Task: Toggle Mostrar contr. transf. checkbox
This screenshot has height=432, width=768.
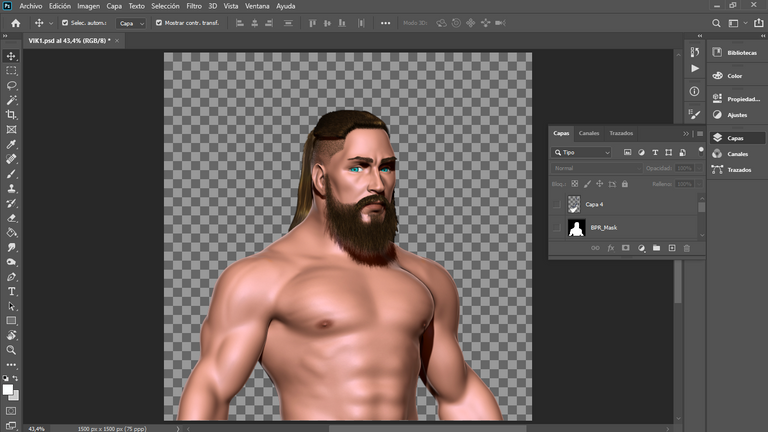Action: click(x=159, y=23)
